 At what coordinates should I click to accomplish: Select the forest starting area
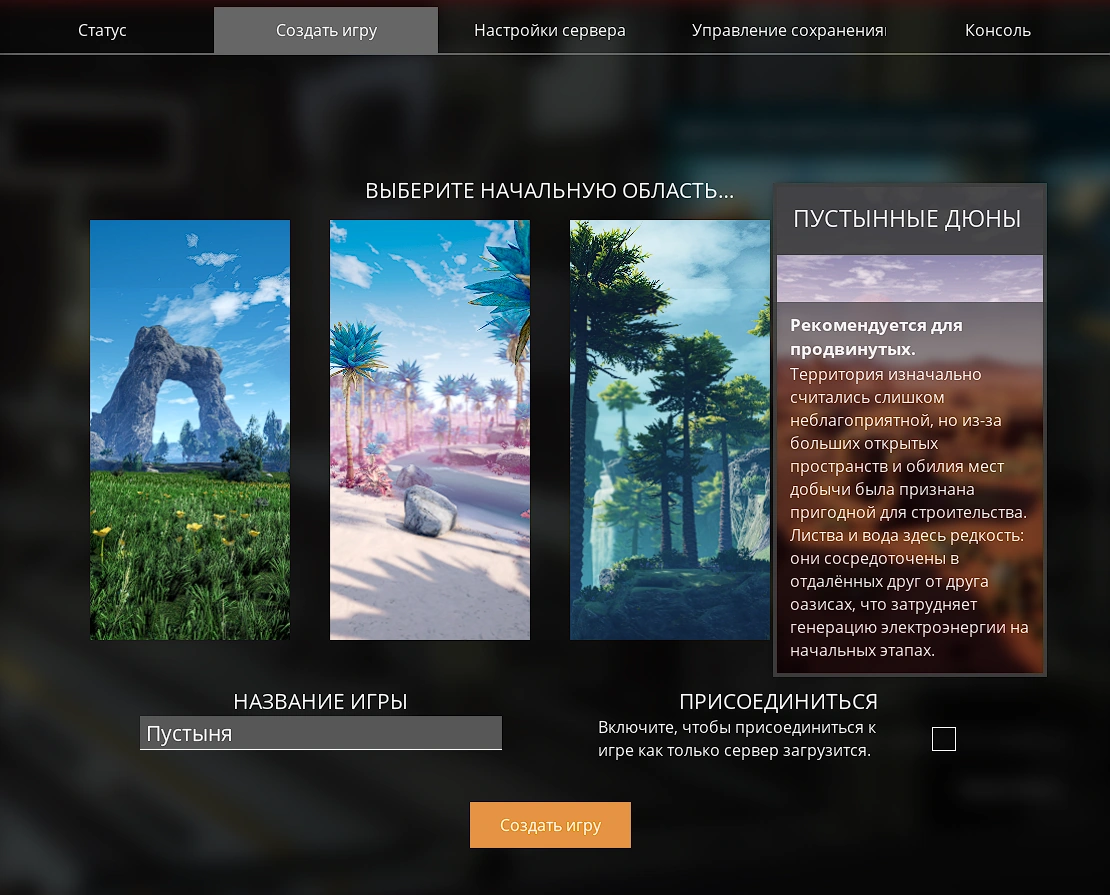coord(669,430)
